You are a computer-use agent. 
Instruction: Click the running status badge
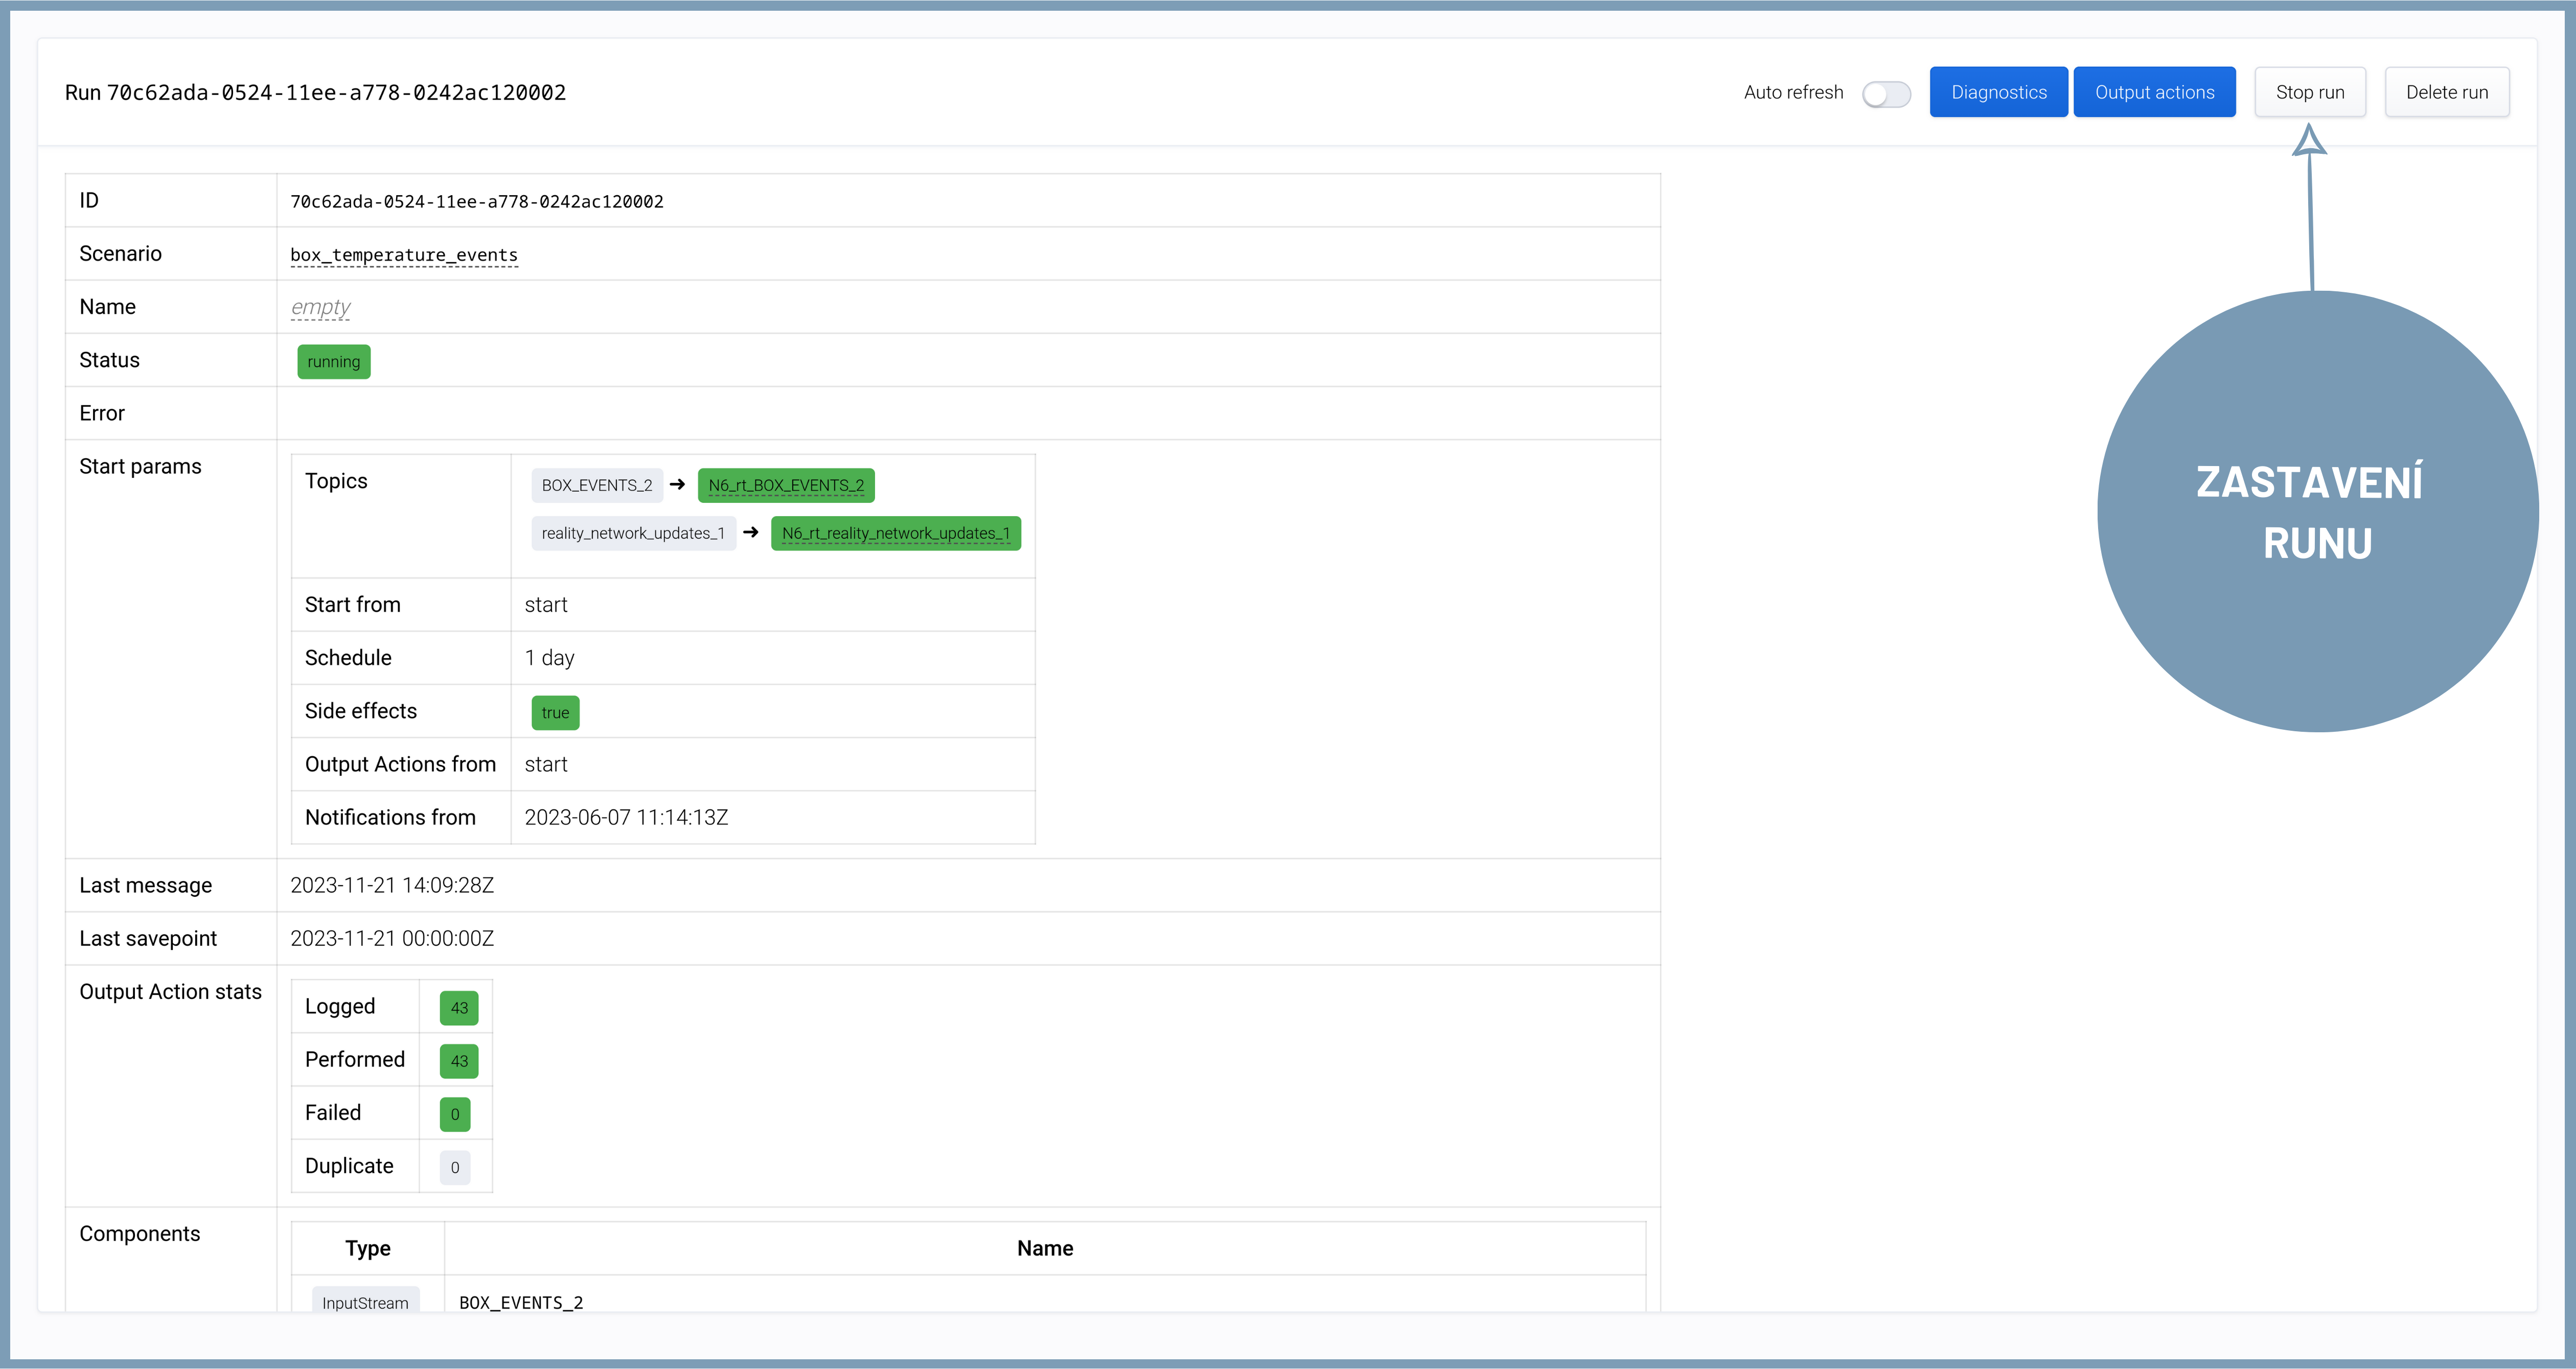[x=333, y=362]
